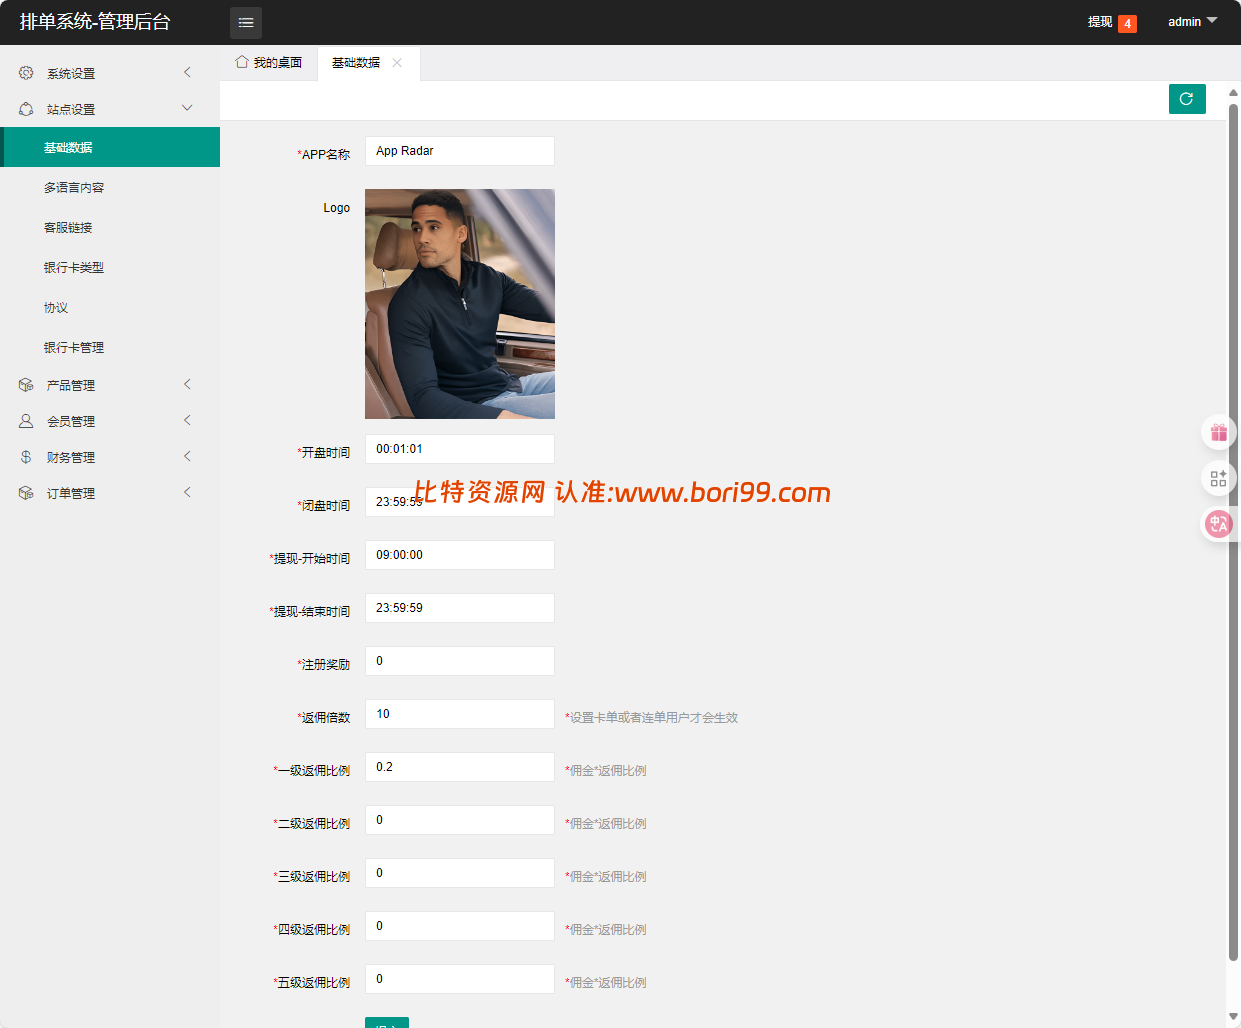Switch to 我的桌面 tab
The image size is (1241, 1028).
pyautogui.click(x=268, y=63)
